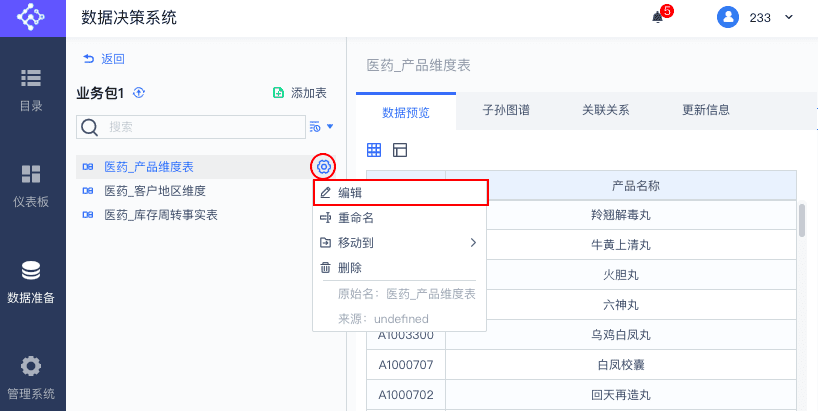Image resolution: width=818 pixels, height=411 pixels.
Task: Open the 目录 directory sidebar icon
Action: [31, 88]
